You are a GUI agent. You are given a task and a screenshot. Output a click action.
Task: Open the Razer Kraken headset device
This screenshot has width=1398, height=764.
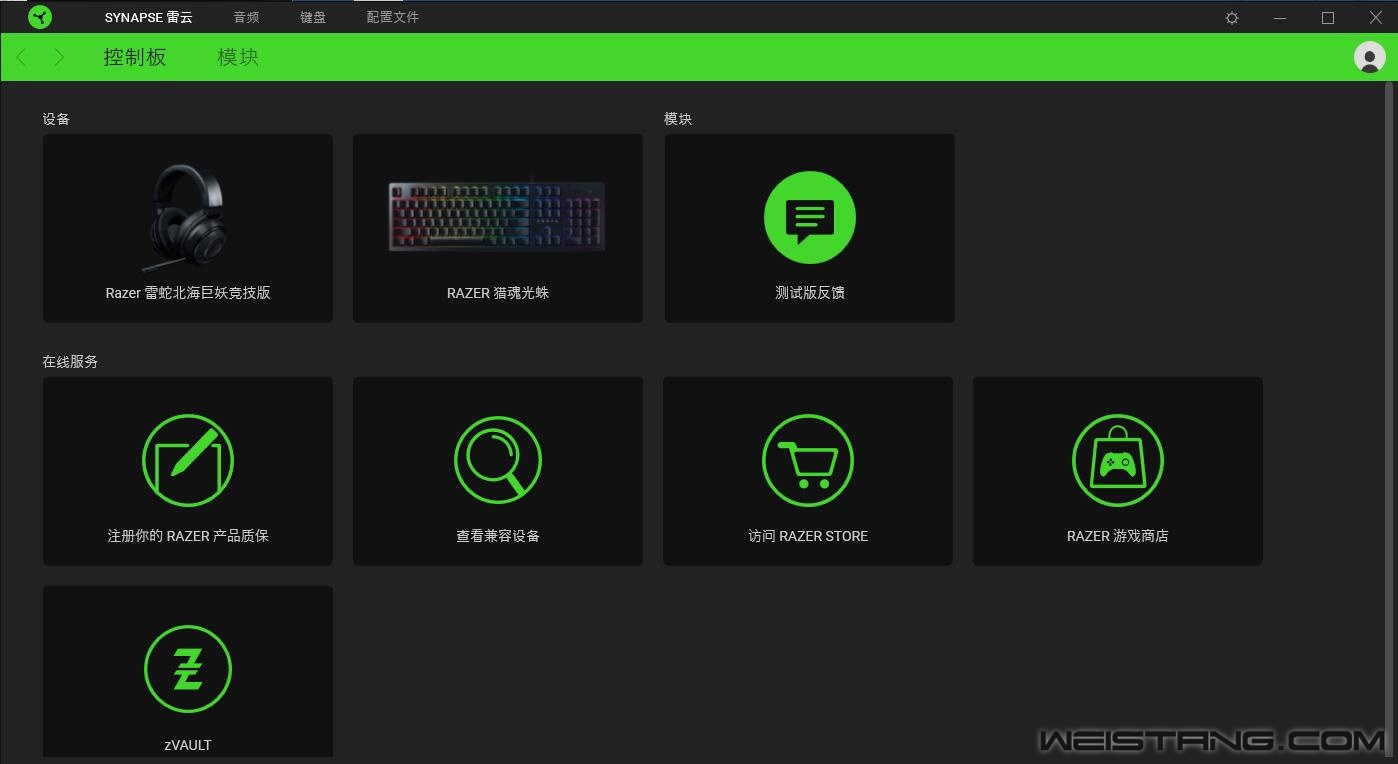188,228
